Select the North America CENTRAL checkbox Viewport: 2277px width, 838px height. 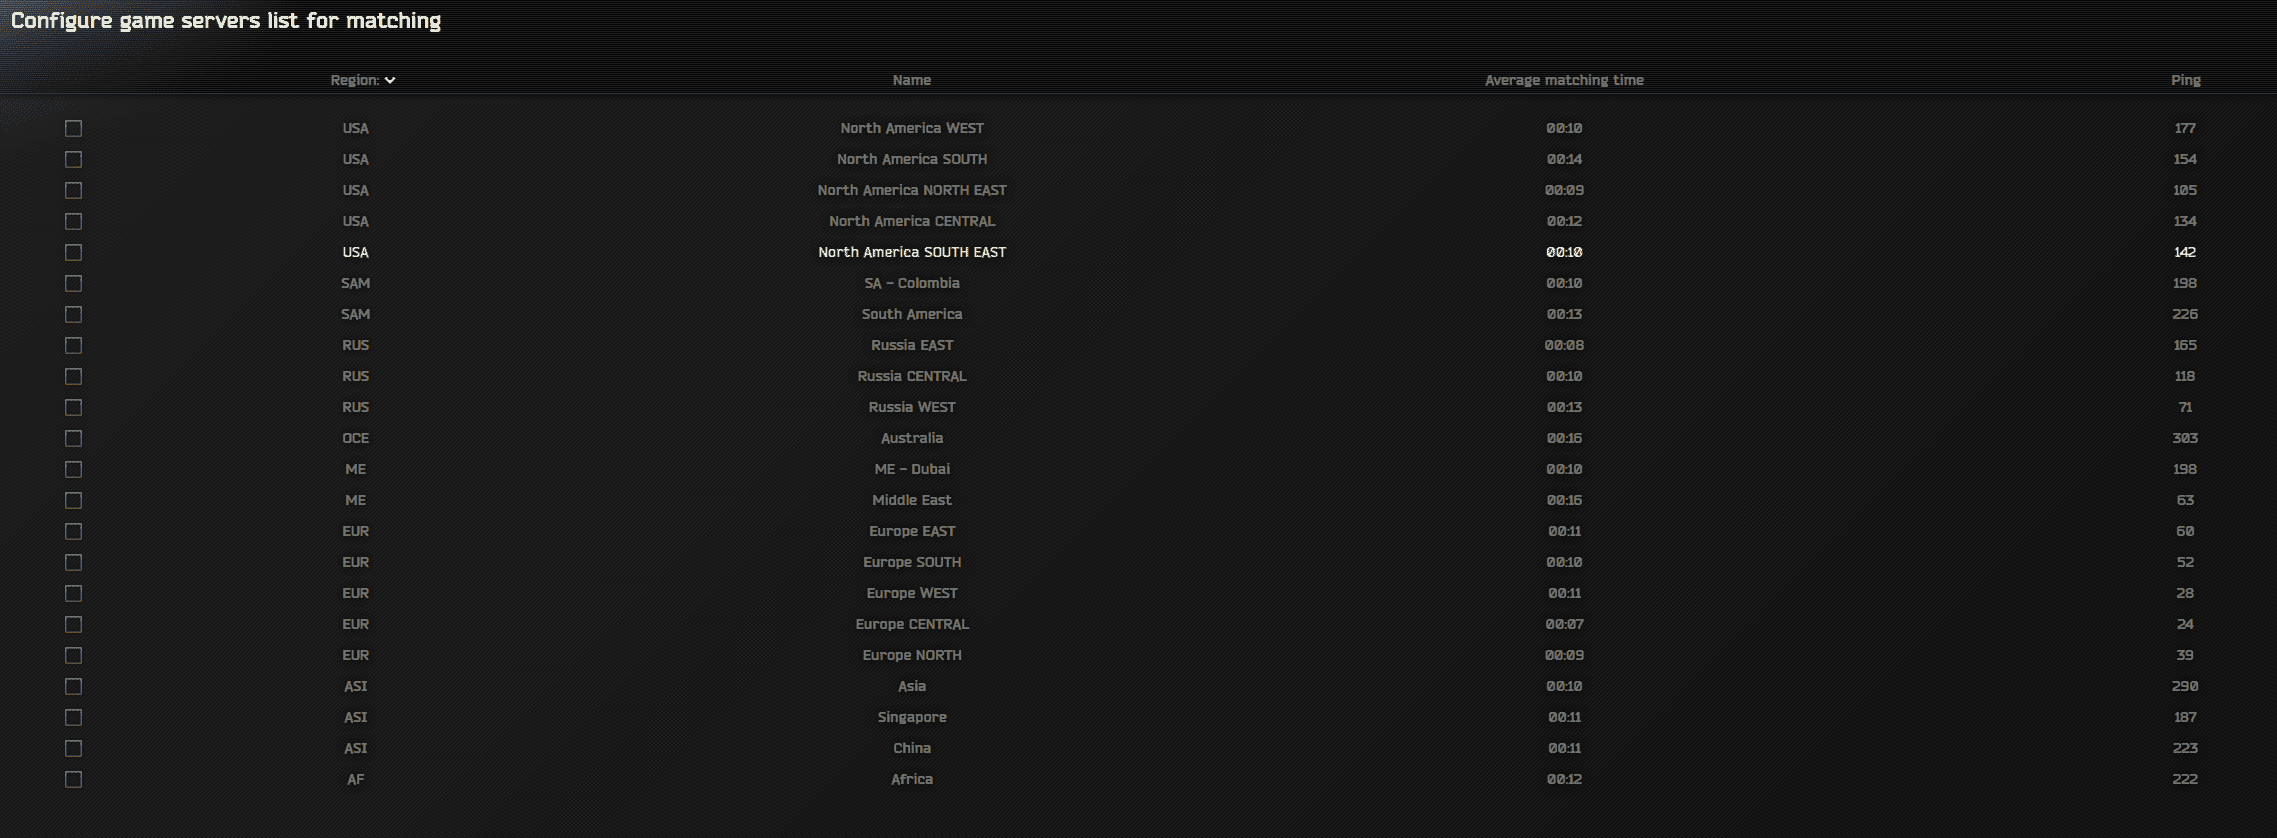tap(73, 221)
